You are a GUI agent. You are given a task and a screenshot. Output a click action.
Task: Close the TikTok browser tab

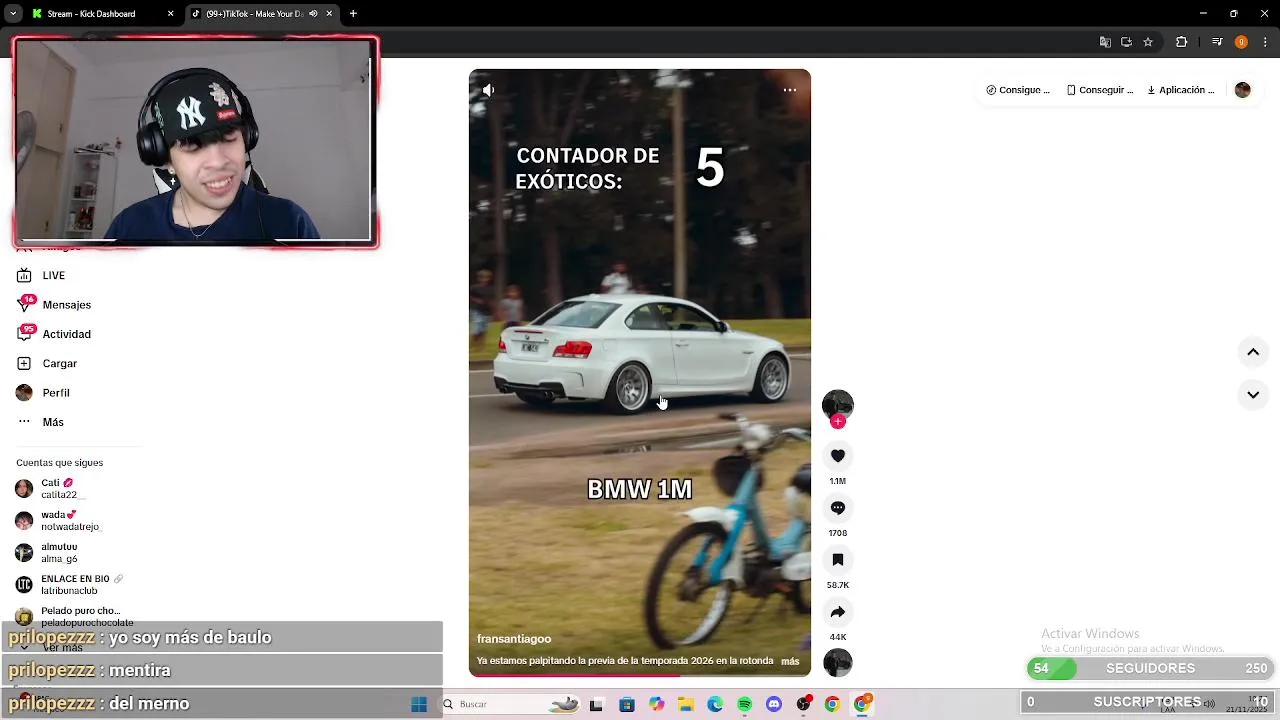pyautogui.click(x=329, y=14)
